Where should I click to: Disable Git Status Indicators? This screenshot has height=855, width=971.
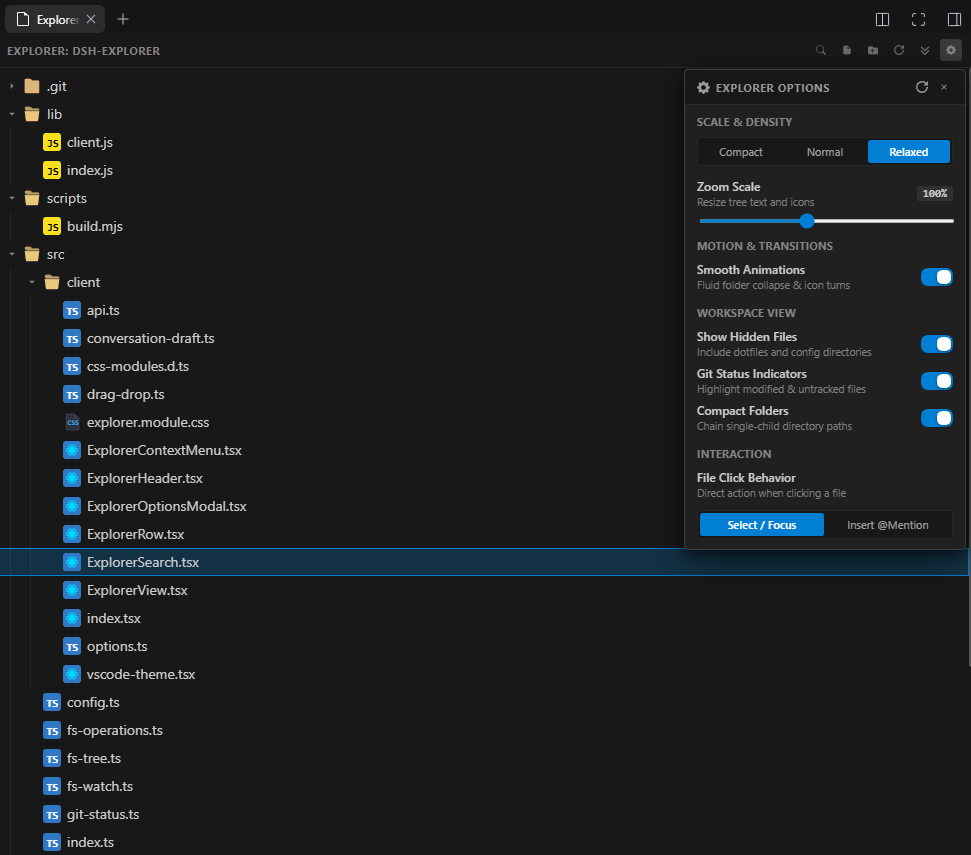click(936, 381)
